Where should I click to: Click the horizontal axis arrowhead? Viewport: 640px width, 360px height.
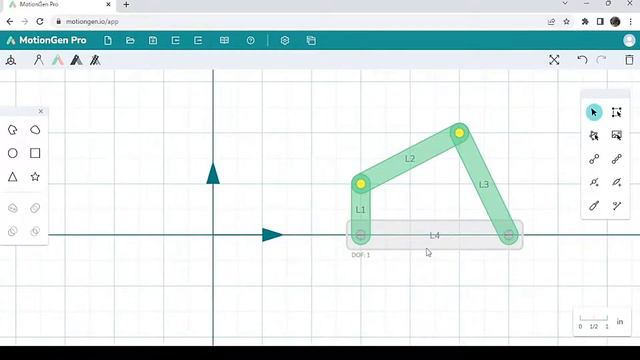272,235
